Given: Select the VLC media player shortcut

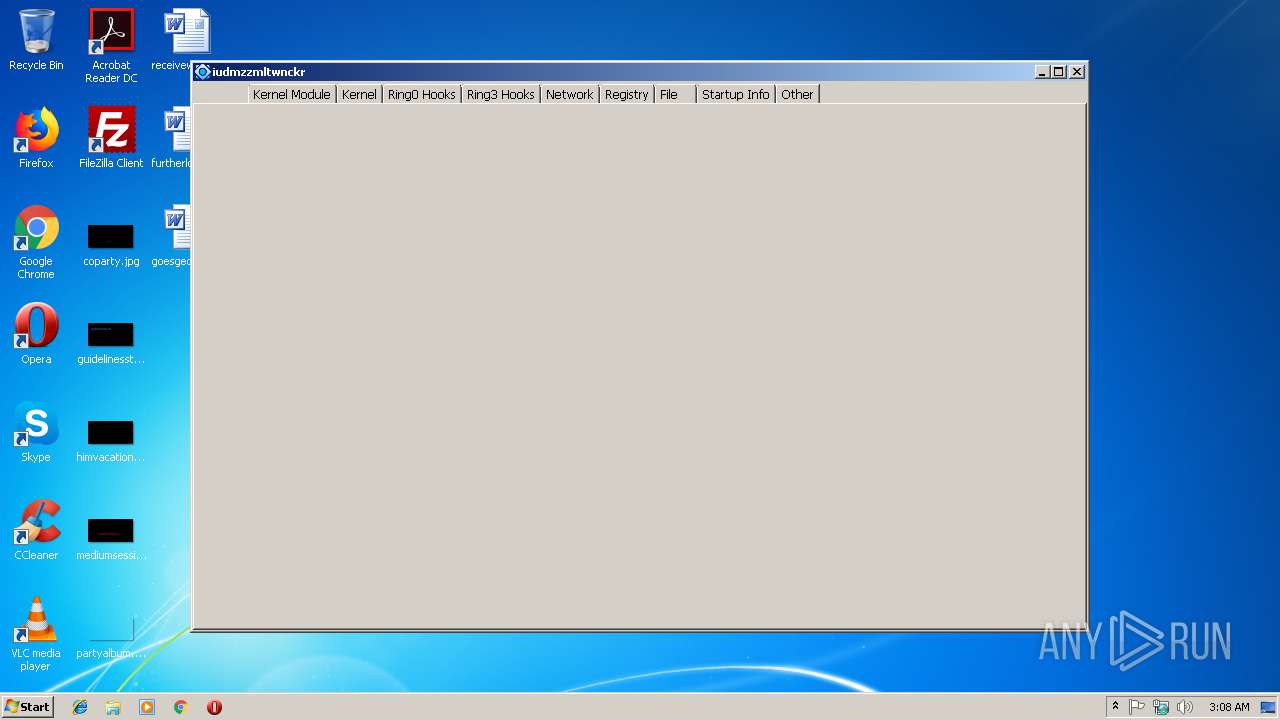Looking at the screenshot, I should [x=36, y=634].
